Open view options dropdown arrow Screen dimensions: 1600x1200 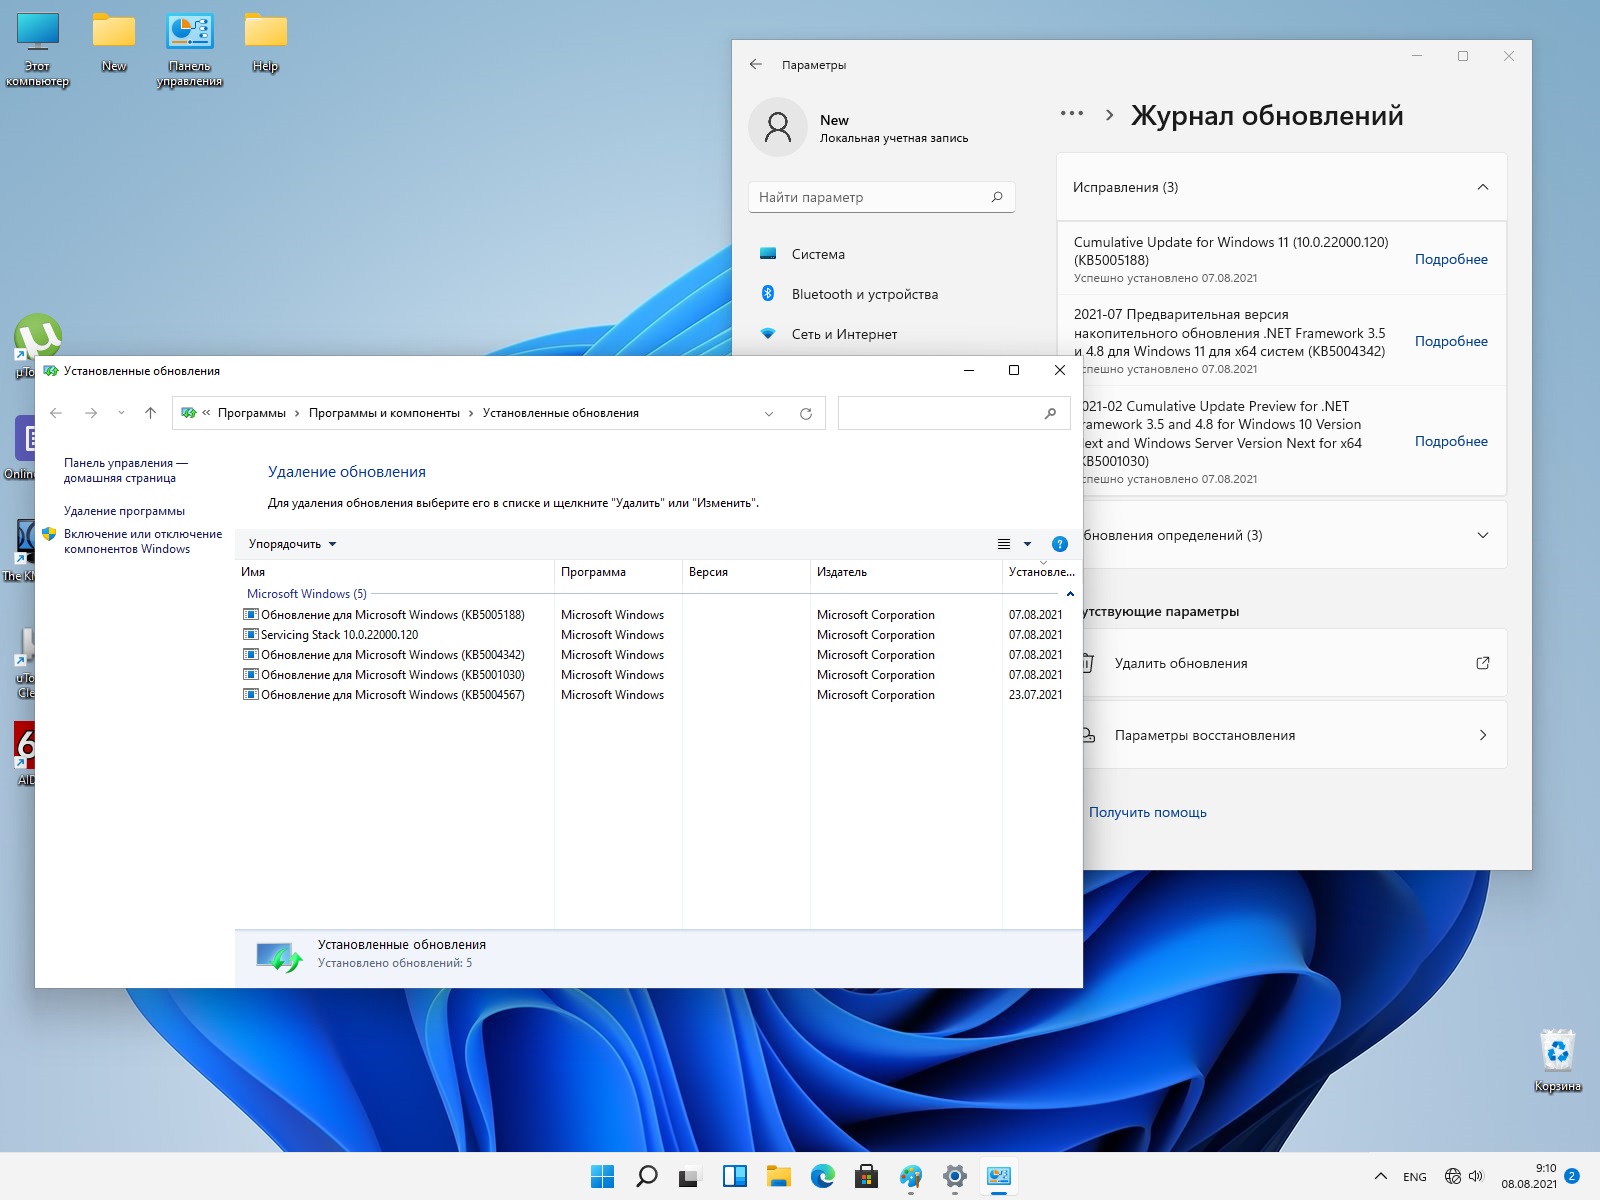click(1027, 544)
